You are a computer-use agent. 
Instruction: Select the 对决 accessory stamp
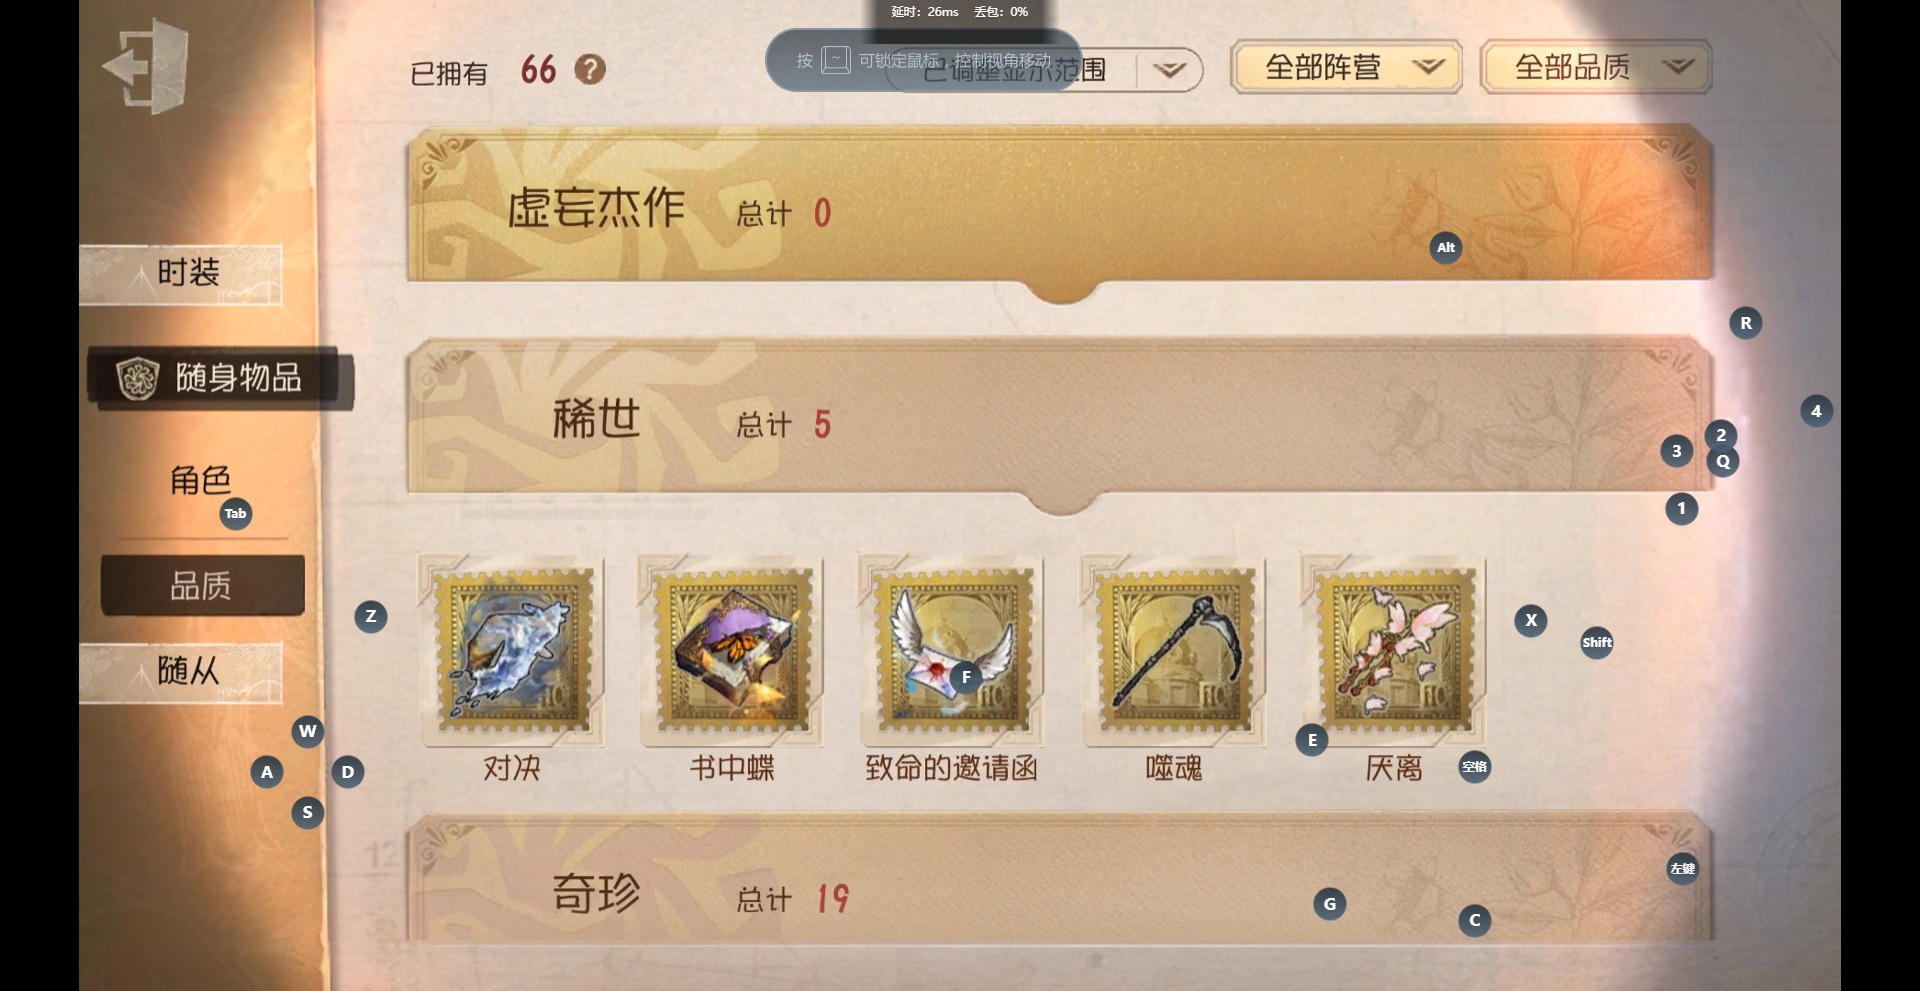[512, 651]
